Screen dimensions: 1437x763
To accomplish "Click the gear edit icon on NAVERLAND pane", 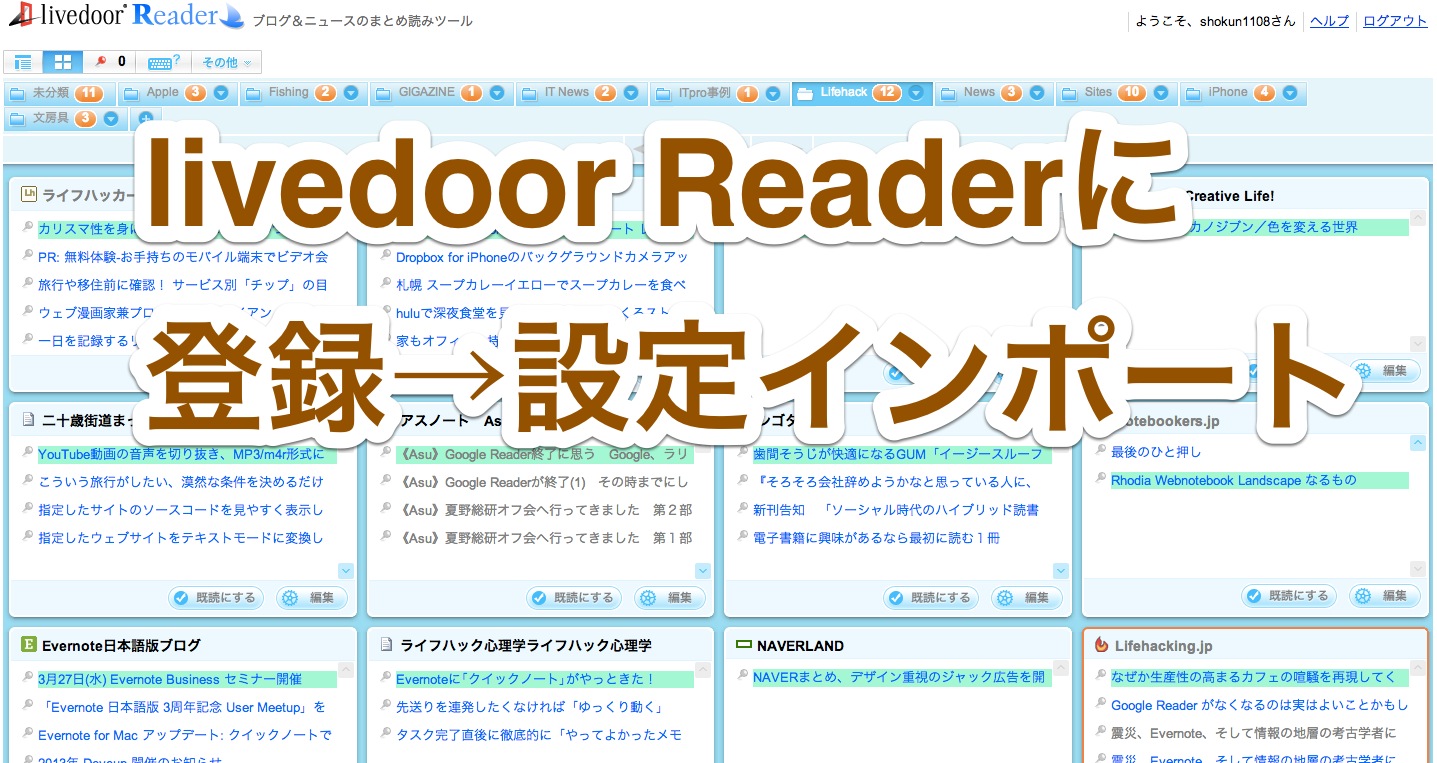I will coord(1027,596).
